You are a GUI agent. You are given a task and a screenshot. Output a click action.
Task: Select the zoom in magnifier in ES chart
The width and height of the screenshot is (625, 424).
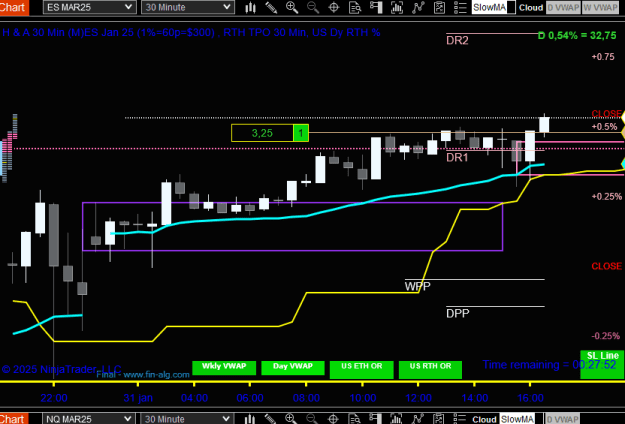point(292,8)
